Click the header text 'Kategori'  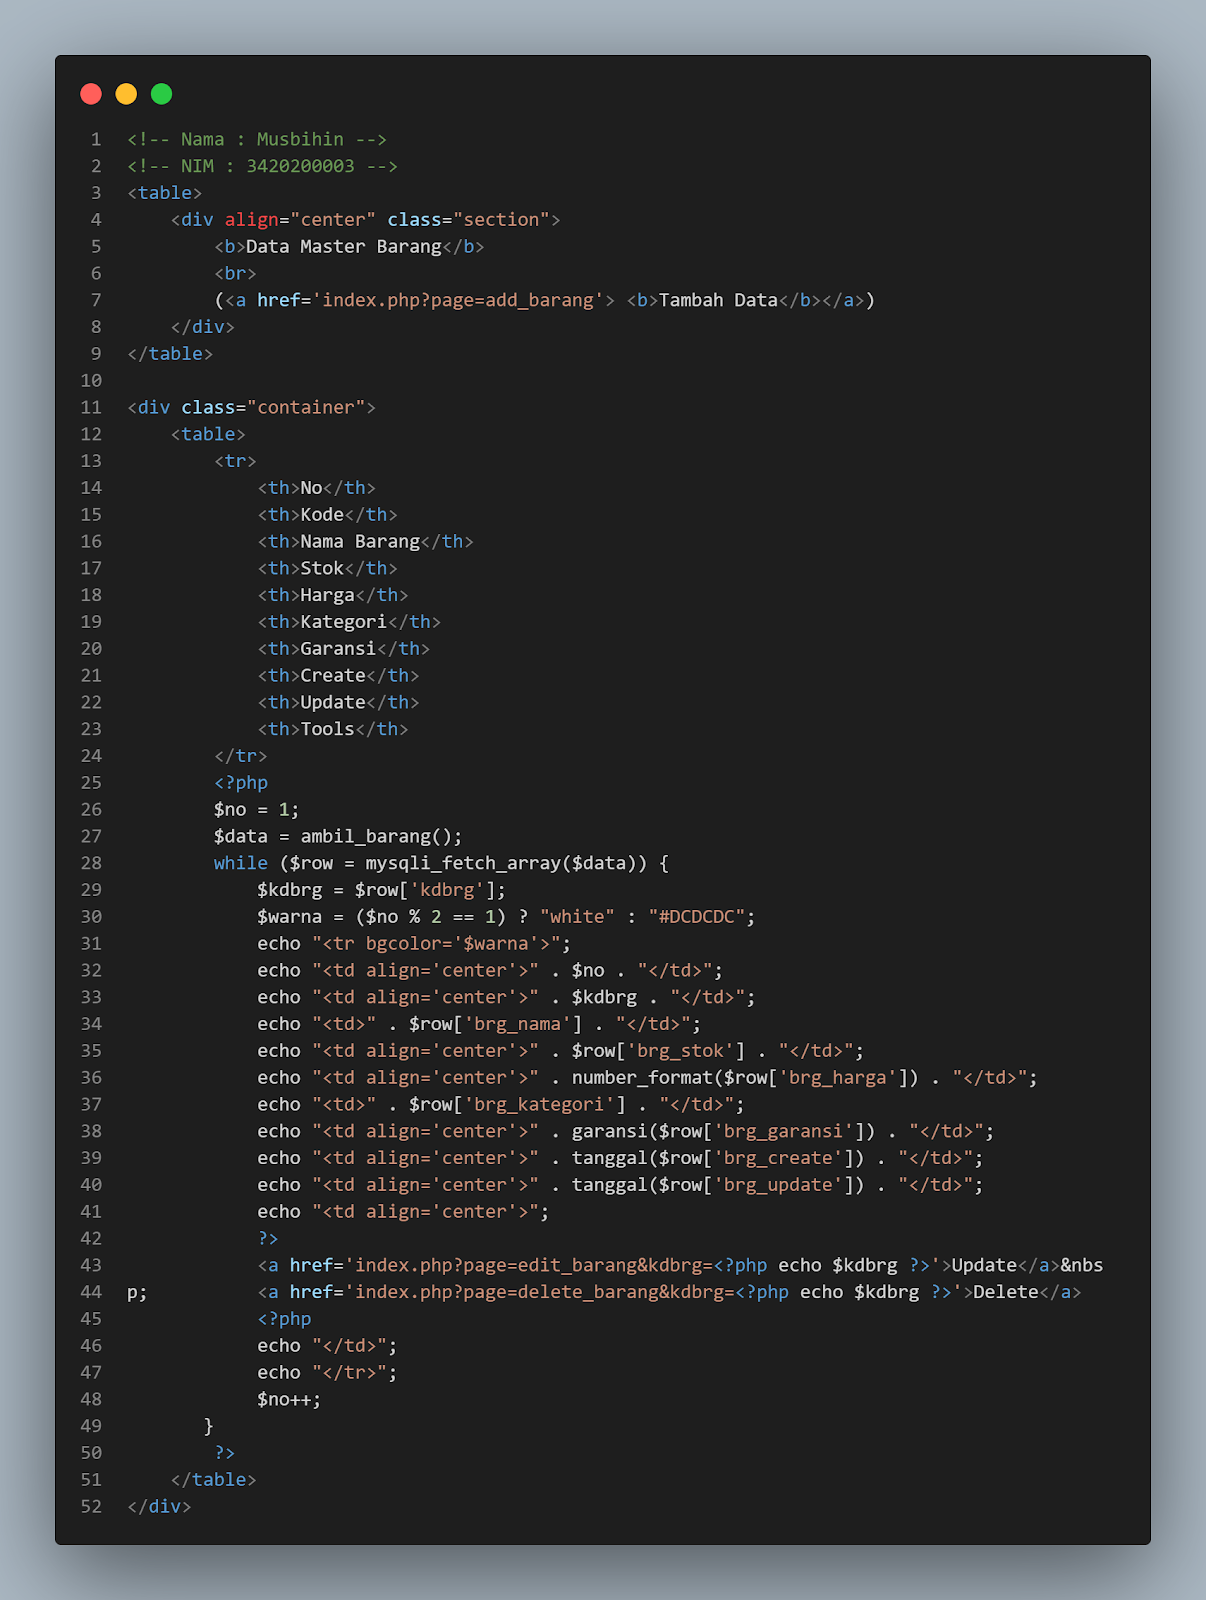(x=344, y=622)
